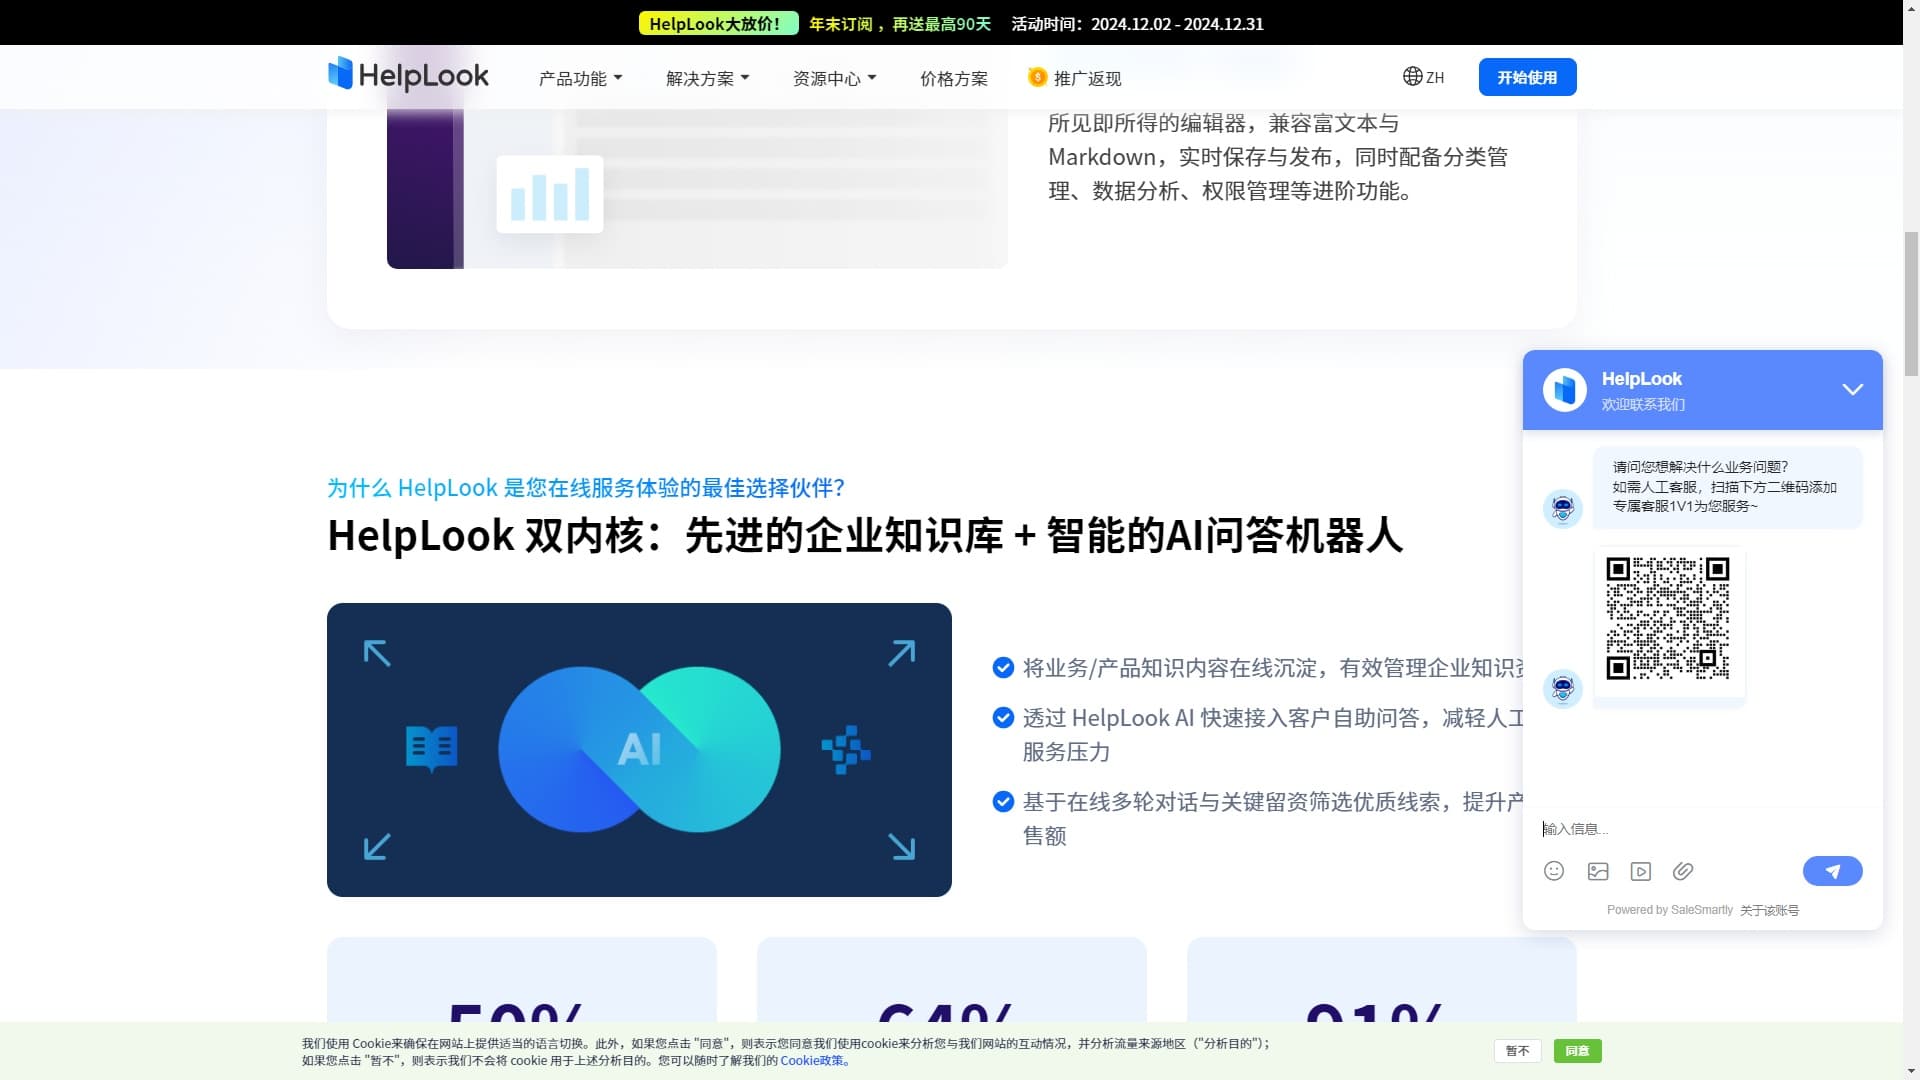Click the HelpLook大放价! promo badge
Image resolution: width=1920 pixels, height=1080 pixels.
718,23
